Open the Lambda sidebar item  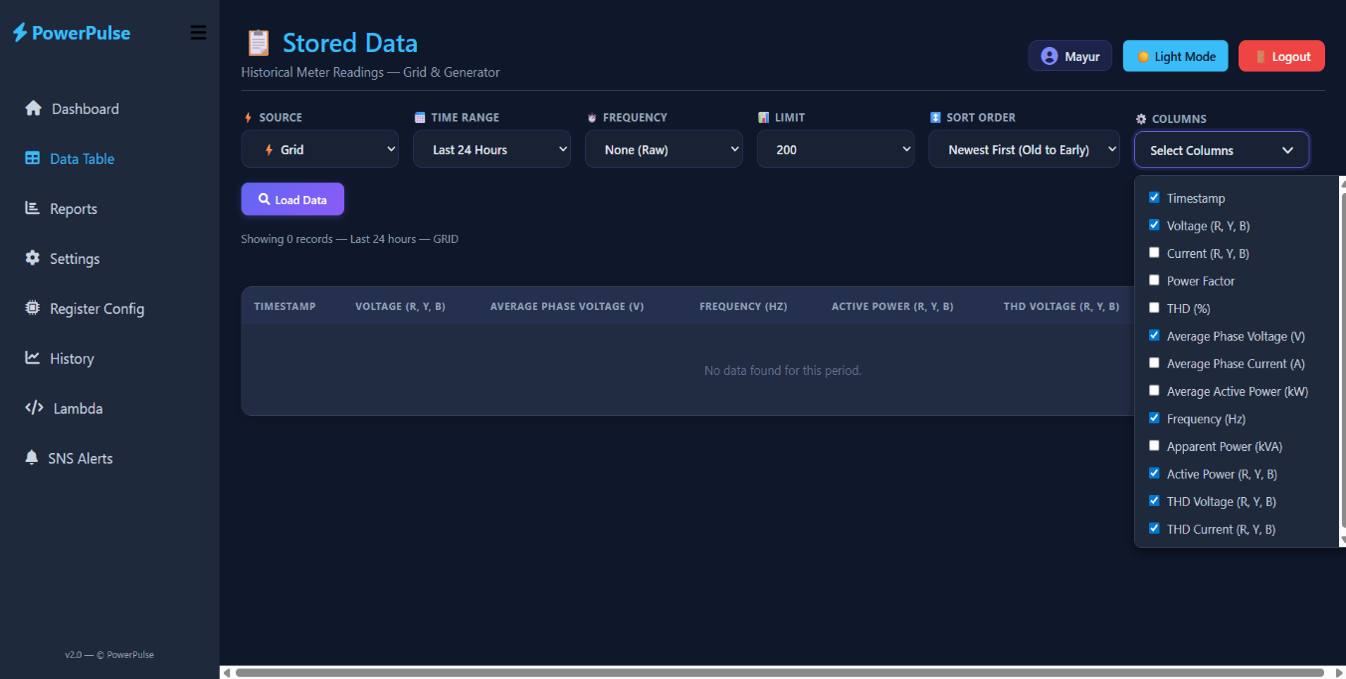click(110, 408)
